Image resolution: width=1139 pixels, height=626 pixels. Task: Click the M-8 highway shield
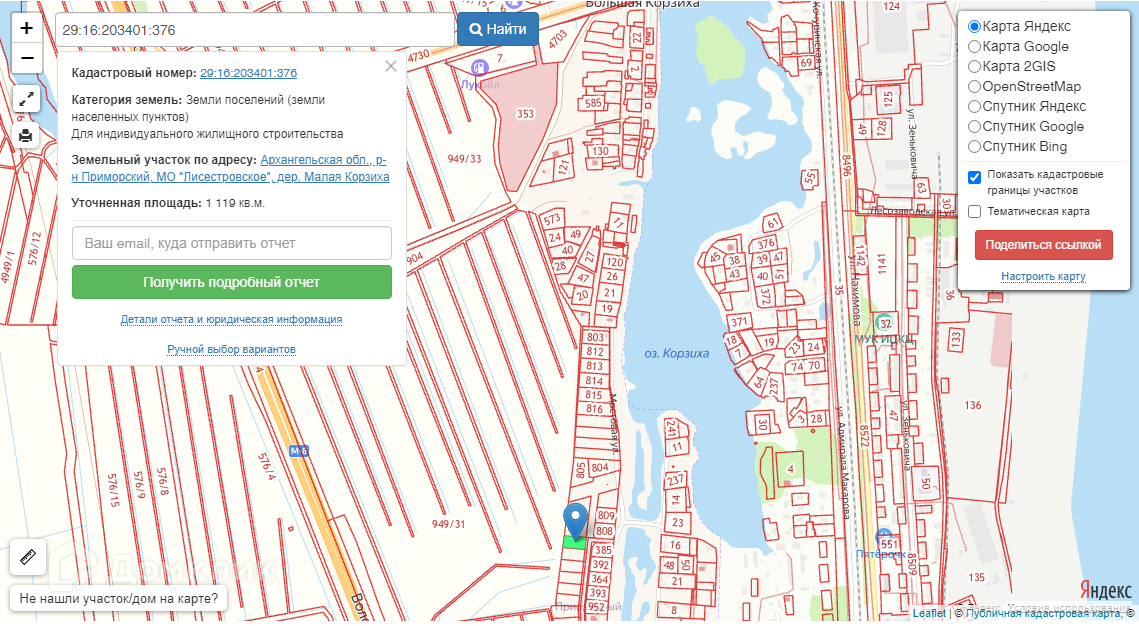pos(299,451)
